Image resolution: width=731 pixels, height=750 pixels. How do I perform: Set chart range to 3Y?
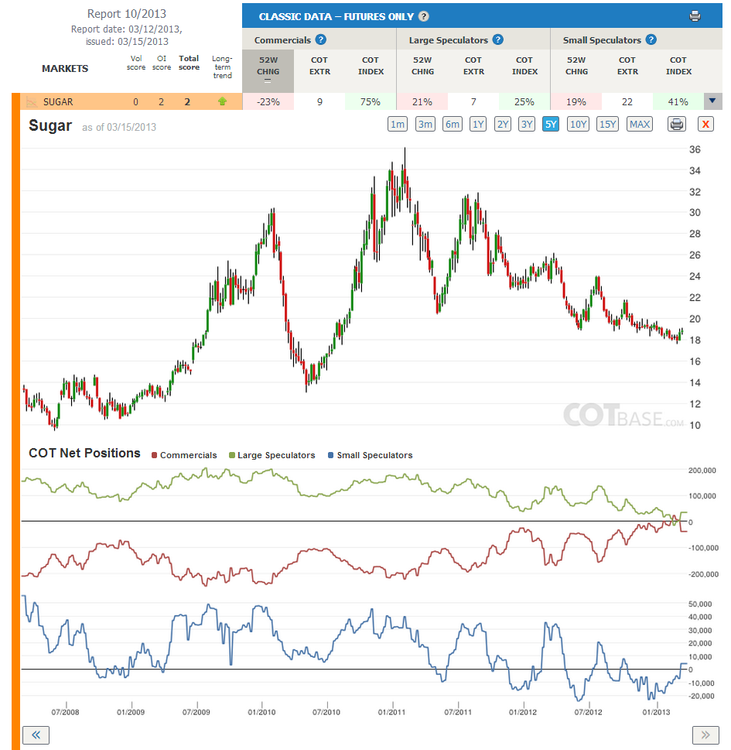click(x=526, y=124)
